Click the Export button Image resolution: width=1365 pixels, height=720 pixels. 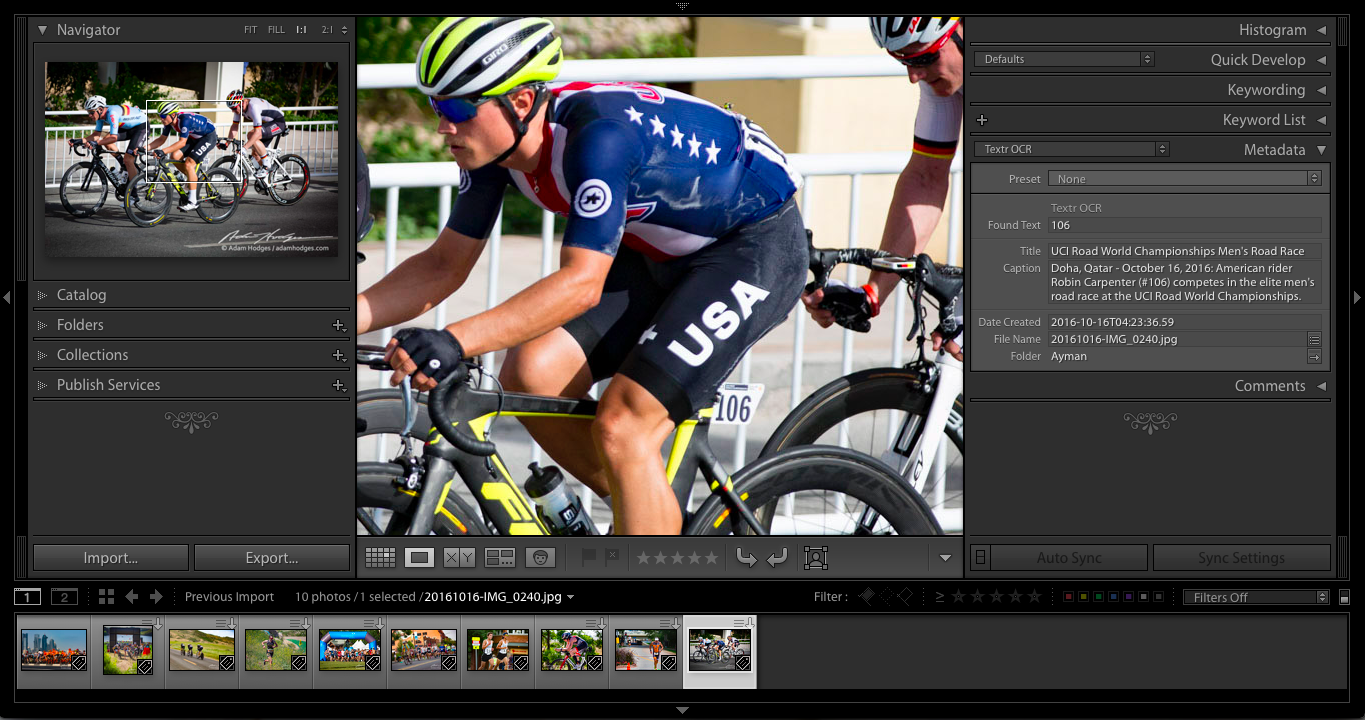(272, 558)
